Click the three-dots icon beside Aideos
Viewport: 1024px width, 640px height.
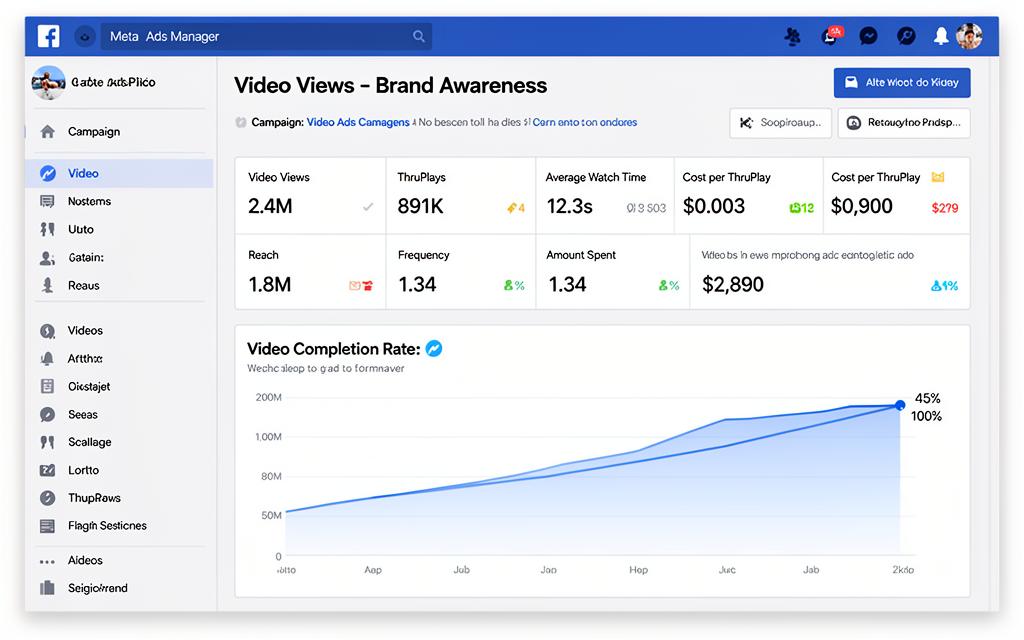click(x=47, y=562)
